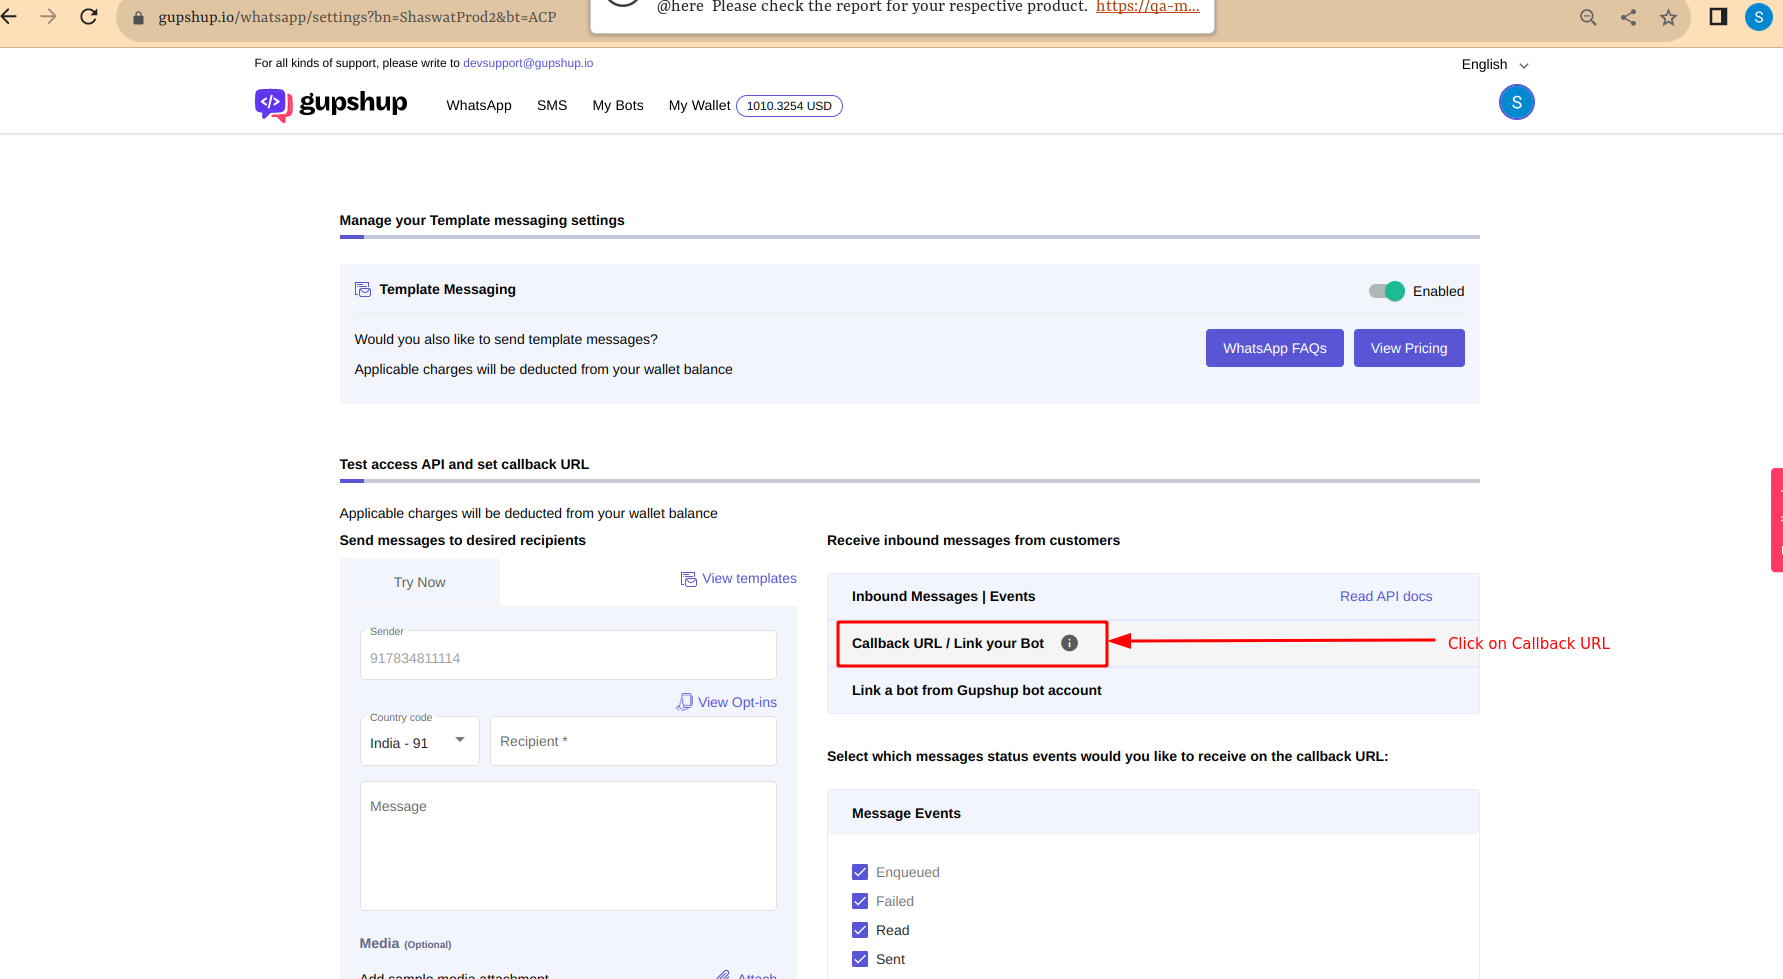This screenshot has width=1783, height=979.
Task: Click the devsupport@gupshup.io email link
Action: click(x=528, y=63)
